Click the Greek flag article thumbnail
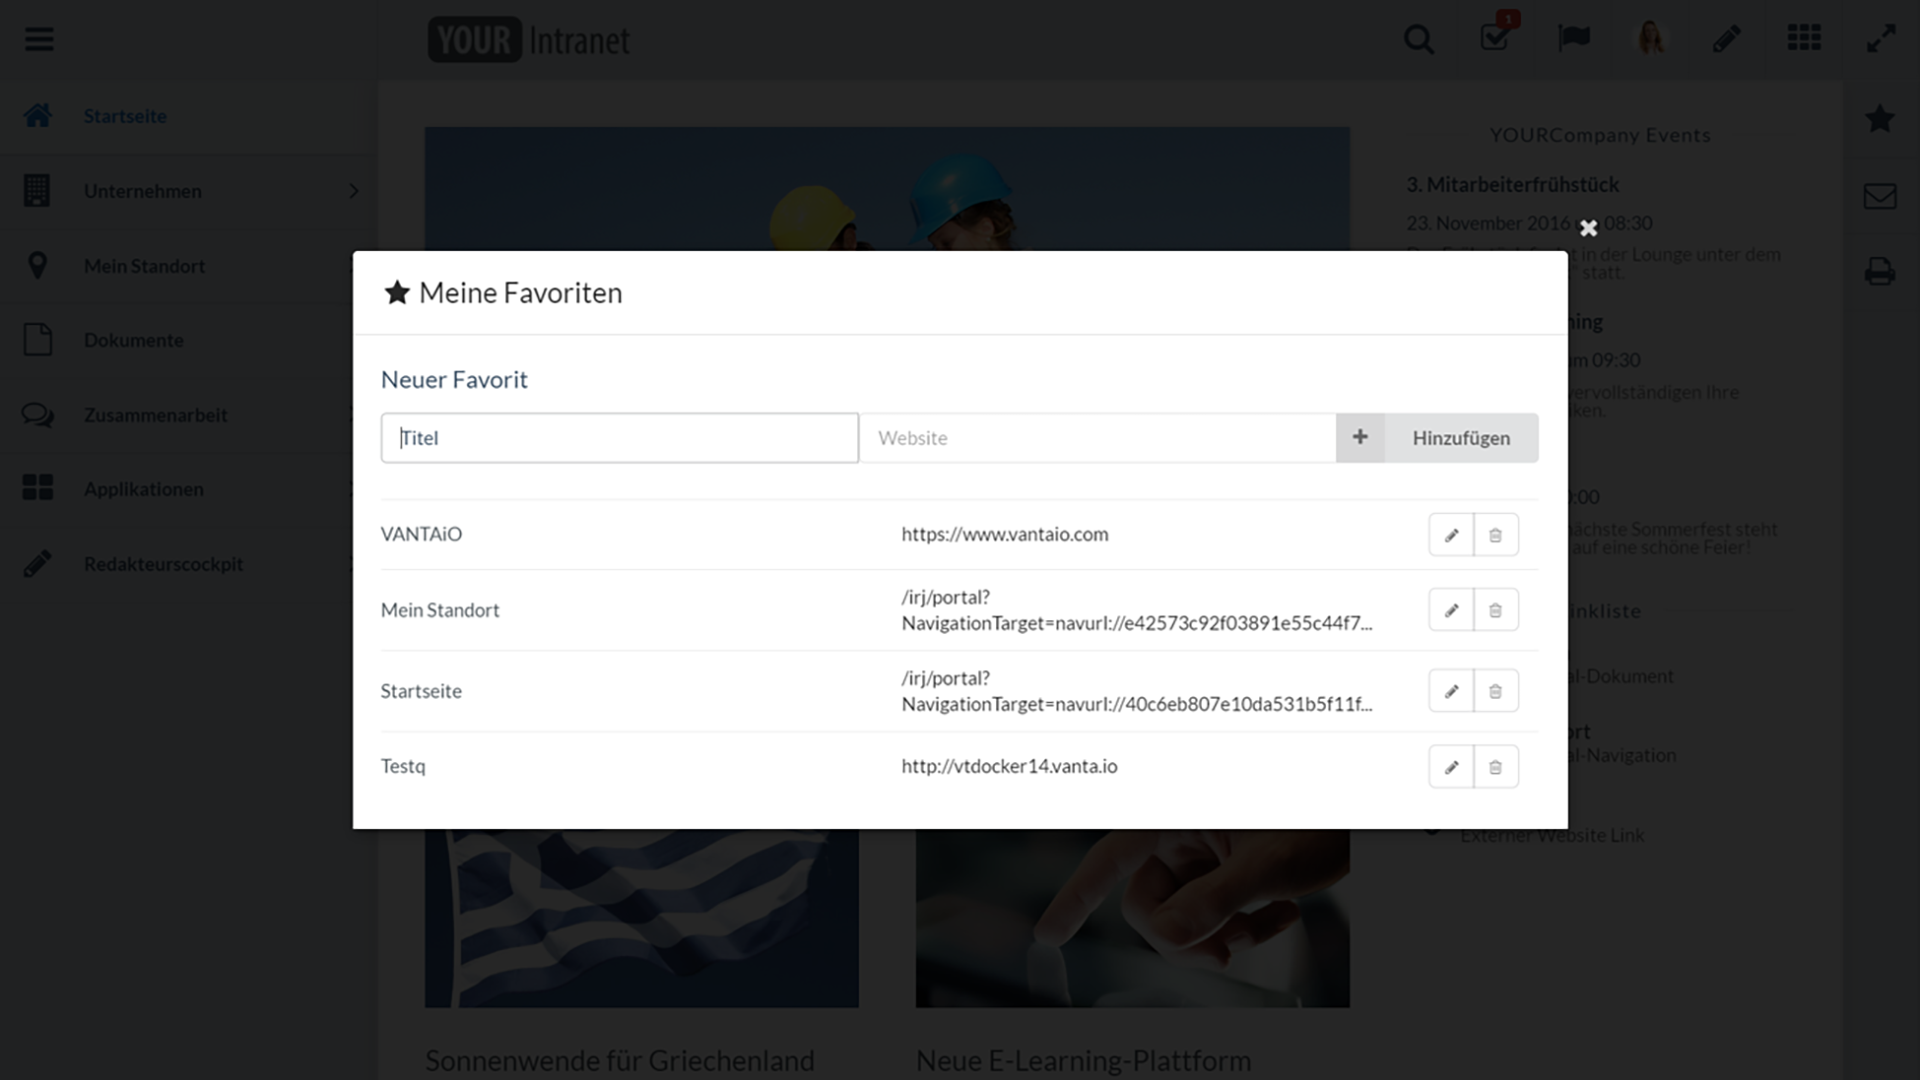The height and width of the screenshot is (1080, 1920). pyautogui.click(x=641, y=917)
